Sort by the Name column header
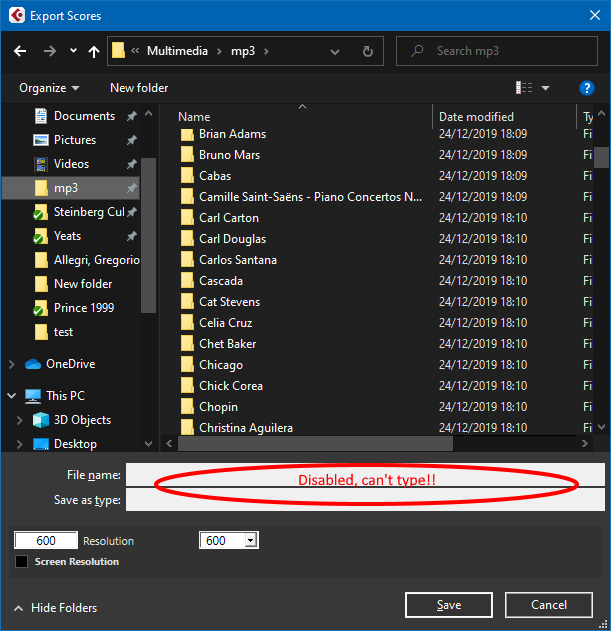611x631 pixels. pyautogui.click(x=194, y=117)
